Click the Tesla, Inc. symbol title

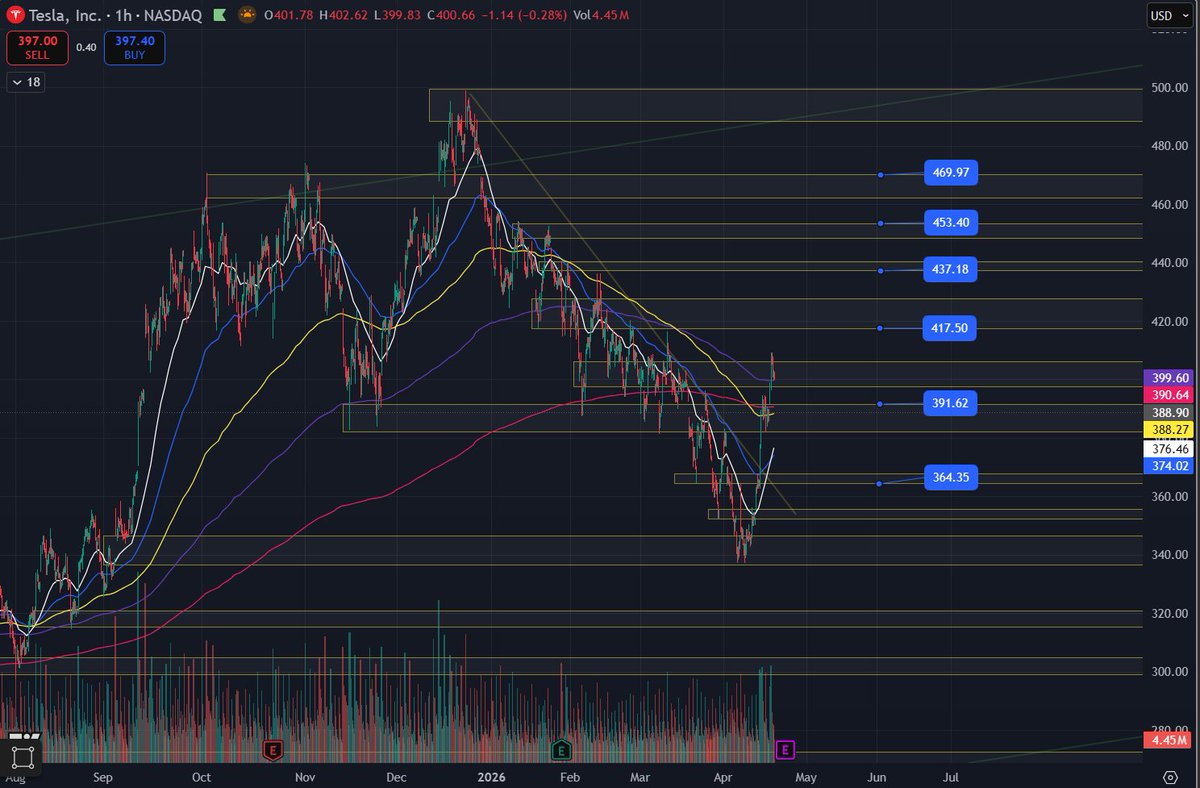point(65,15)
